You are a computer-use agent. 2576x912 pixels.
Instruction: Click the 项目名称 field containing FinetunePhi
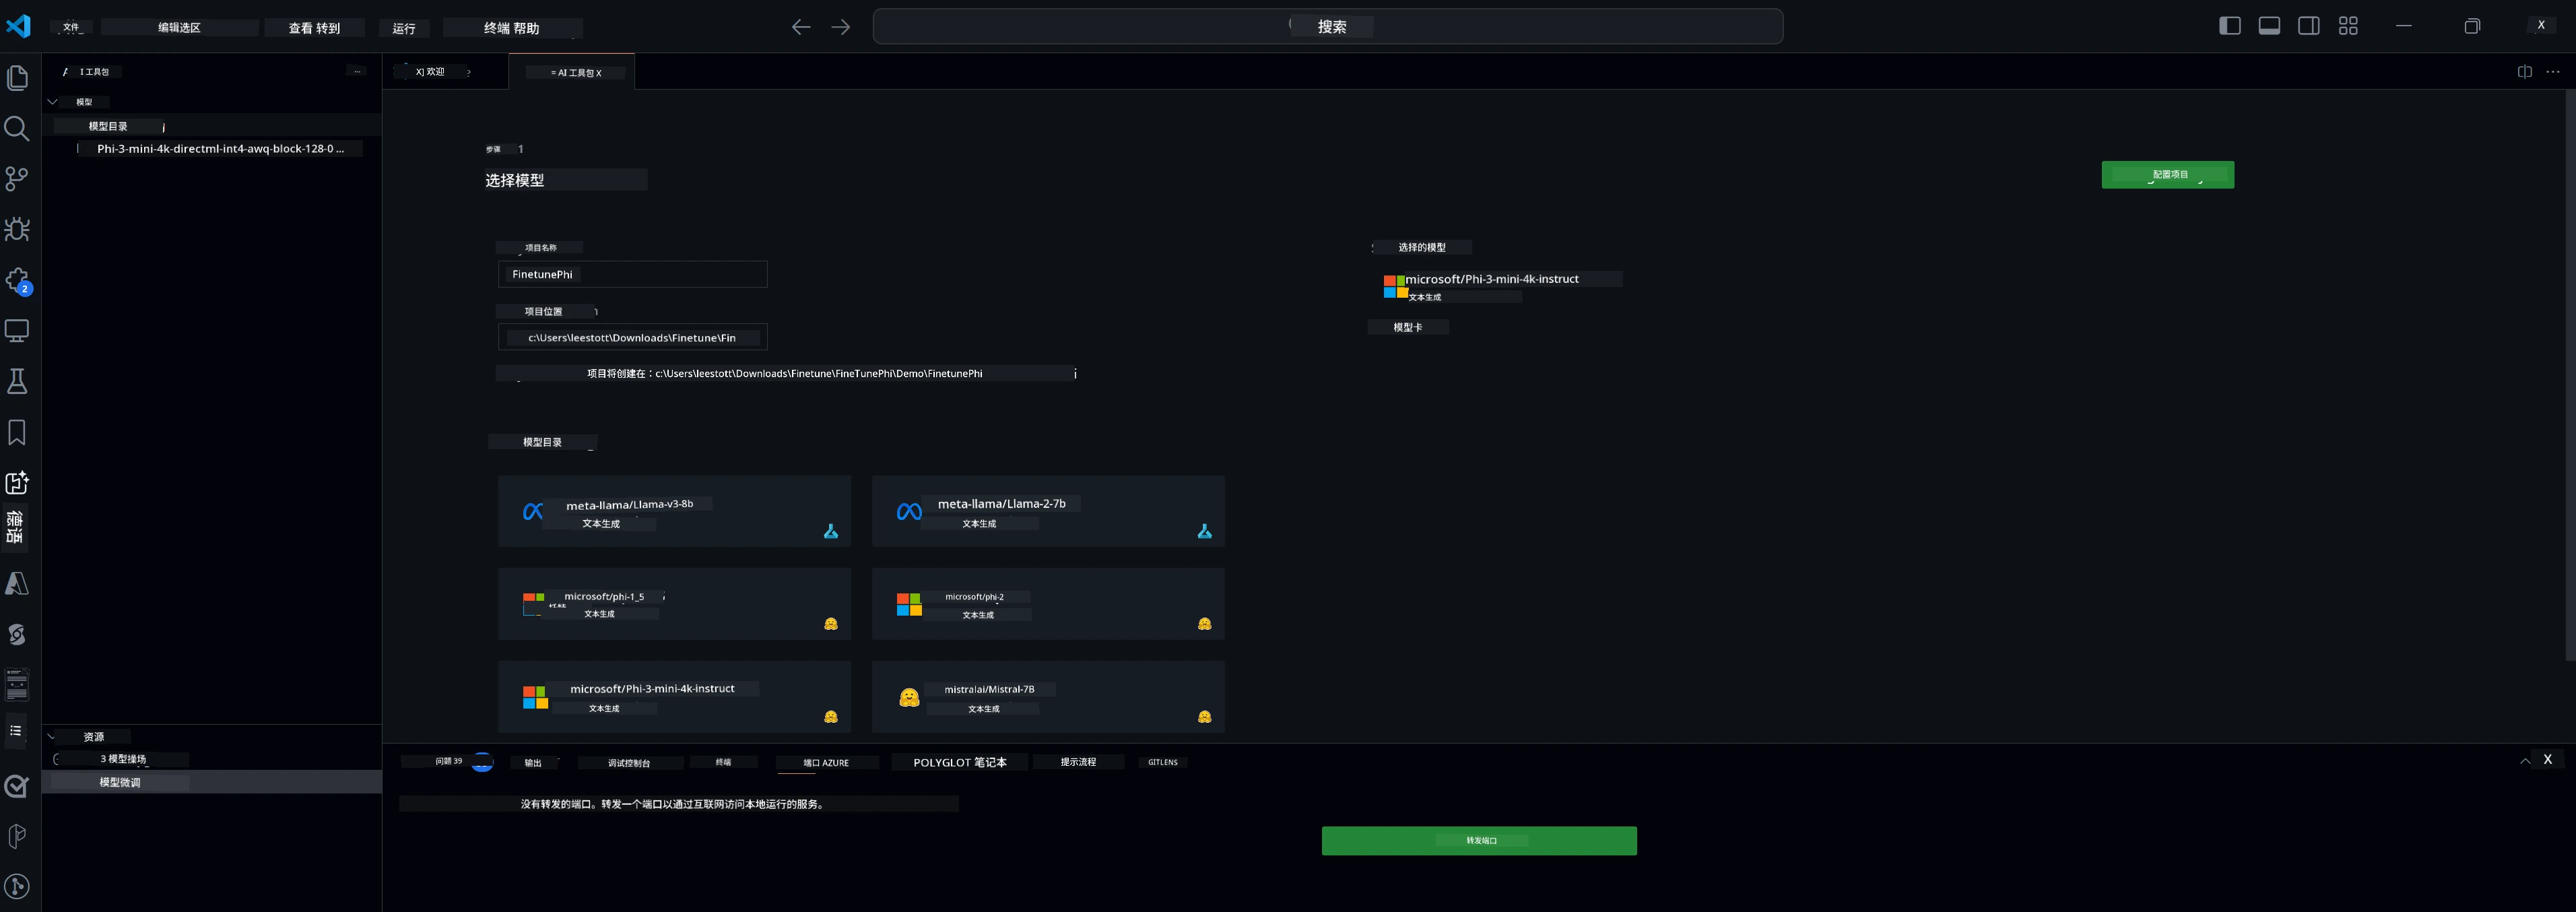[x=633, y=274]
